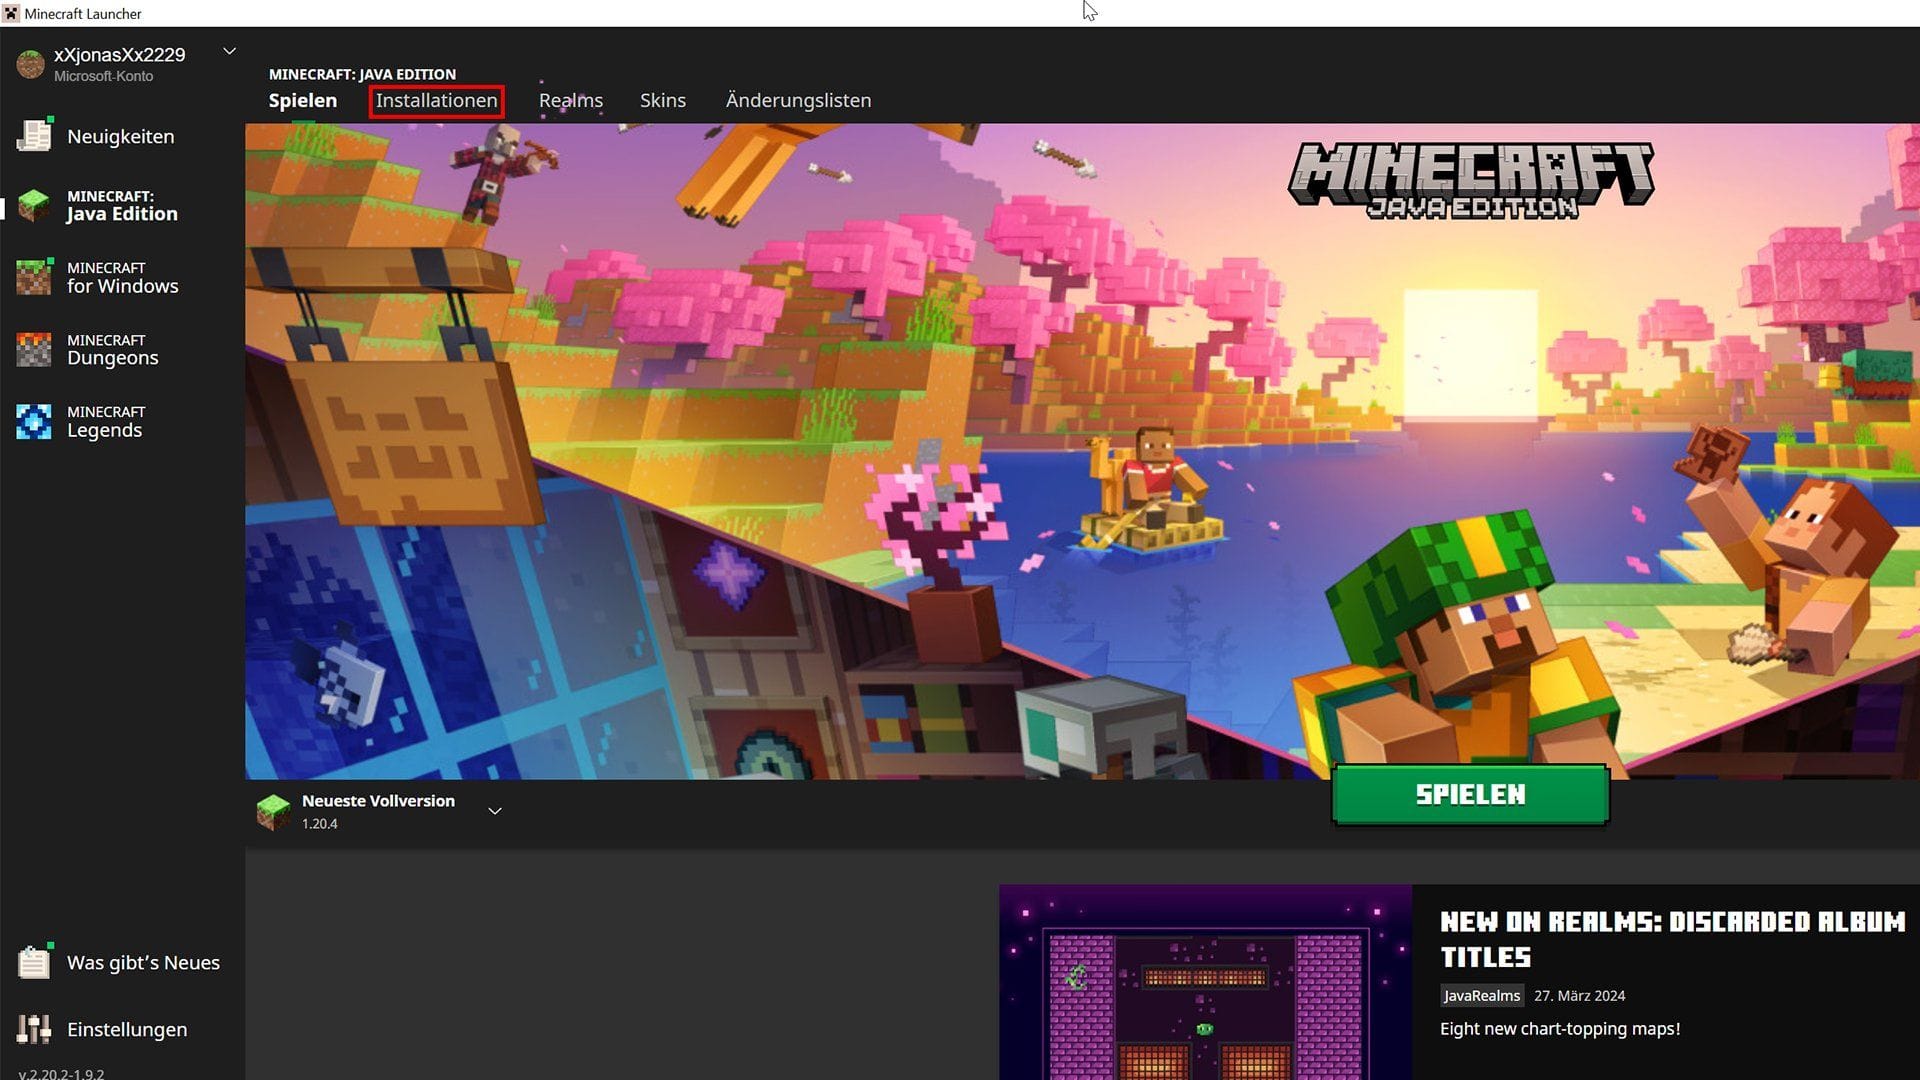Click the xXjonasXx2229 account avatar

[31, 64]
